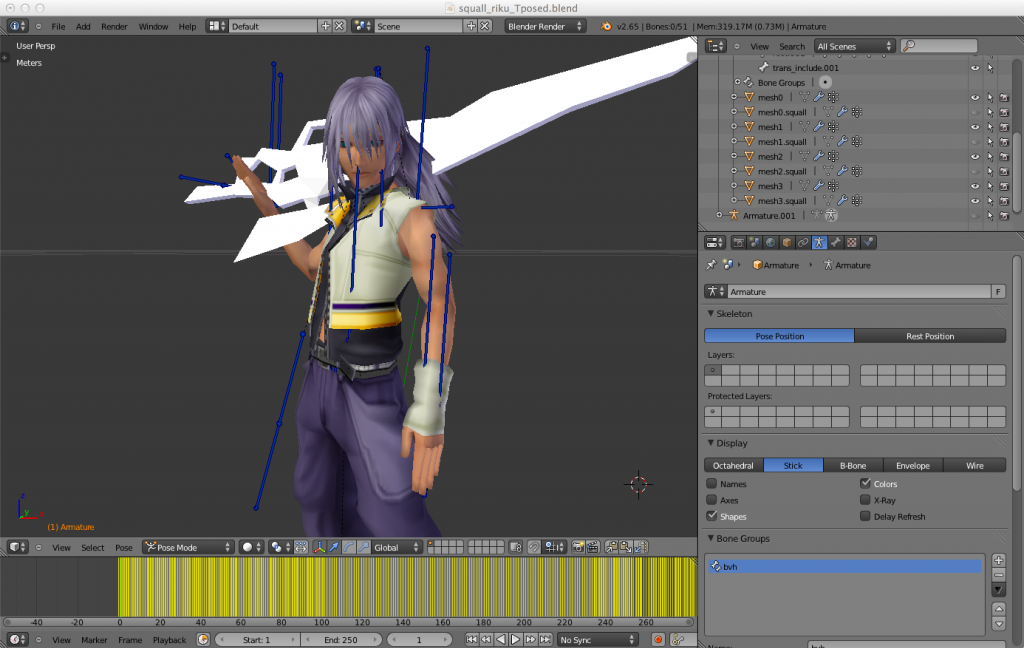Add a new bone group with plus button
Viewport: 1024px width, 648px height.
(999, 560)
